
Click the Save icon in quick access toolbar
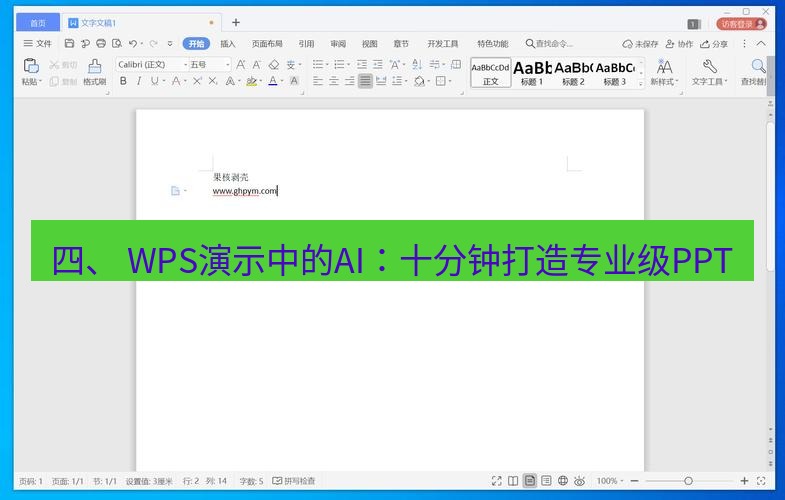pyautogui.click(x=70, y=44)
